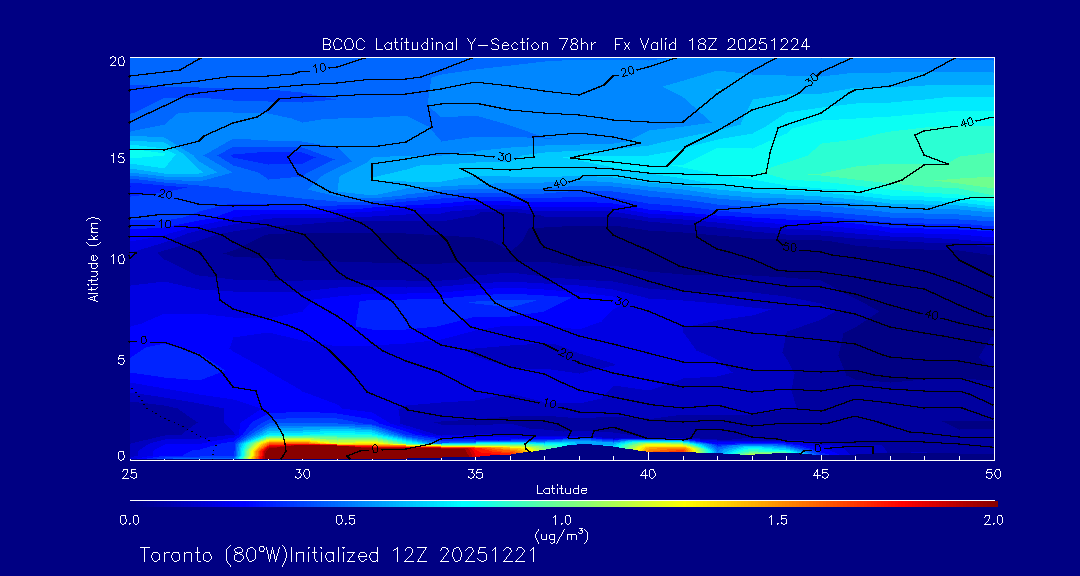The height and width of the screenshot is (576, 1080).
Task: Click the "Toronto (80°W)Initialized 12Z 20251221" footer text
Action: [x=338, y=555]
